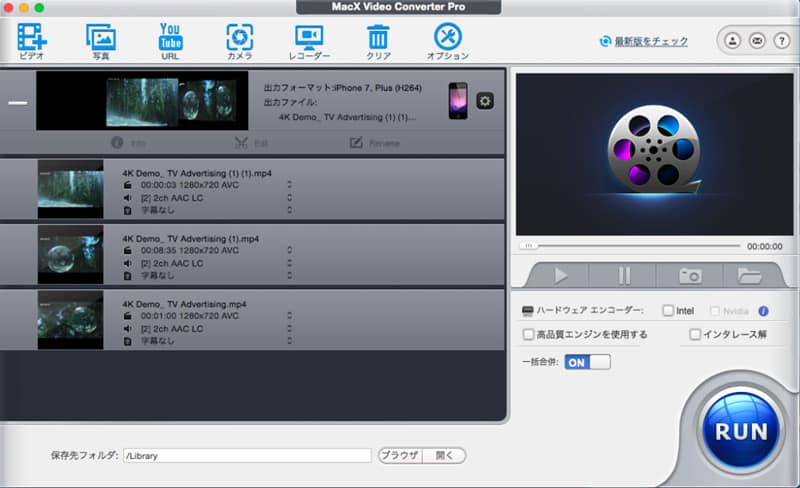Take a snapshot with camera icon

[x=690, y=276]
